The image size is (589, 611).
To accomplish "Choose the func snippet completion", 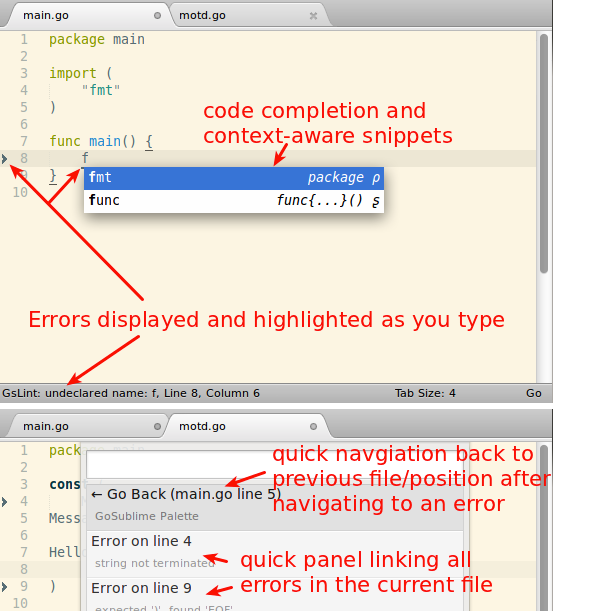I will click(x=234, y=201).
